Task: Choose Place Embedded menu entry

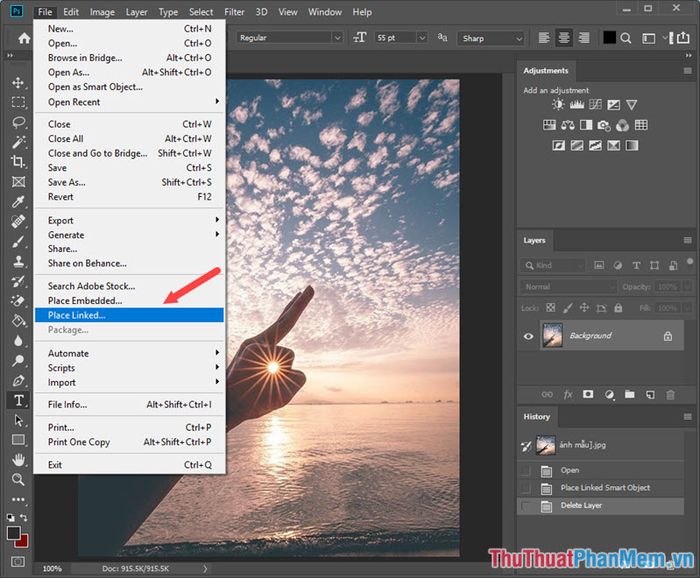Action: pyautogui.click(x=129, y=300)
